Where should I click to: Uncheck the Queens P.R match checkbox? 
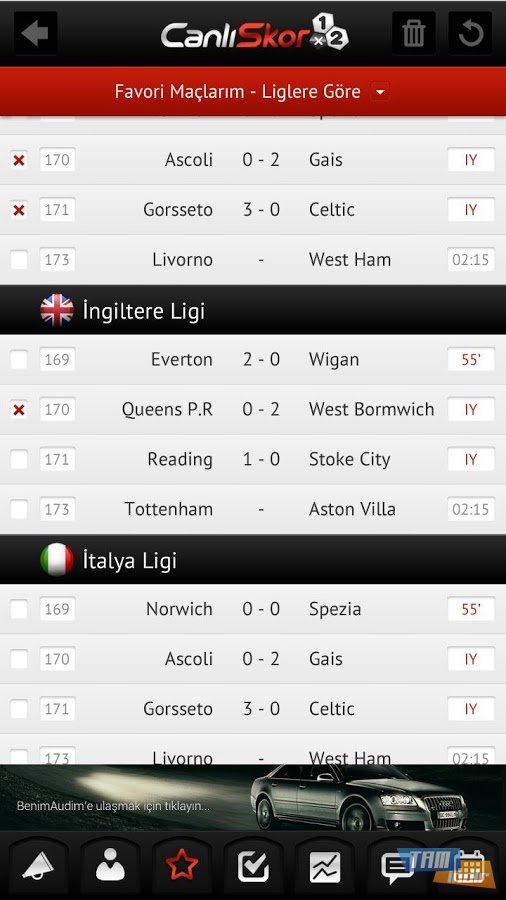tap(19, 410)
